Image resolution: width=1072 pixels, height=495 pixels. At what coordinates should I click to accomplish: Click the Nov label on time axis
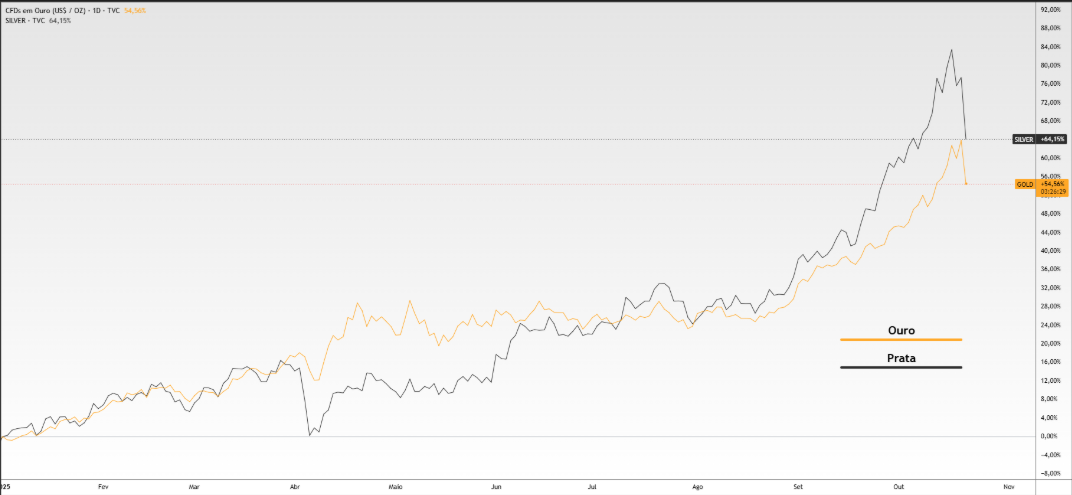1008,486
